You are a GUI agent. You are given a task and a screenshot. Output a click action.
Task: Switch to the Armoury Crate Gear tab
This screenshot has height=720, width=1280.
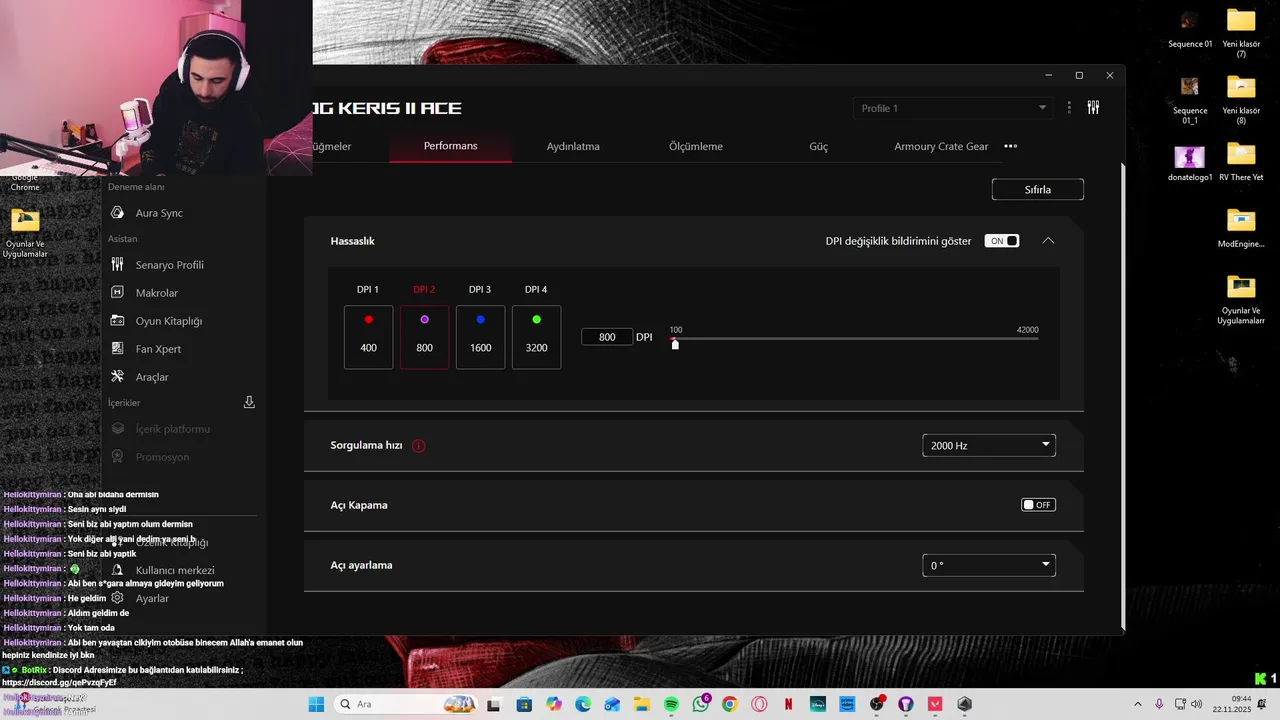(941, 146)
